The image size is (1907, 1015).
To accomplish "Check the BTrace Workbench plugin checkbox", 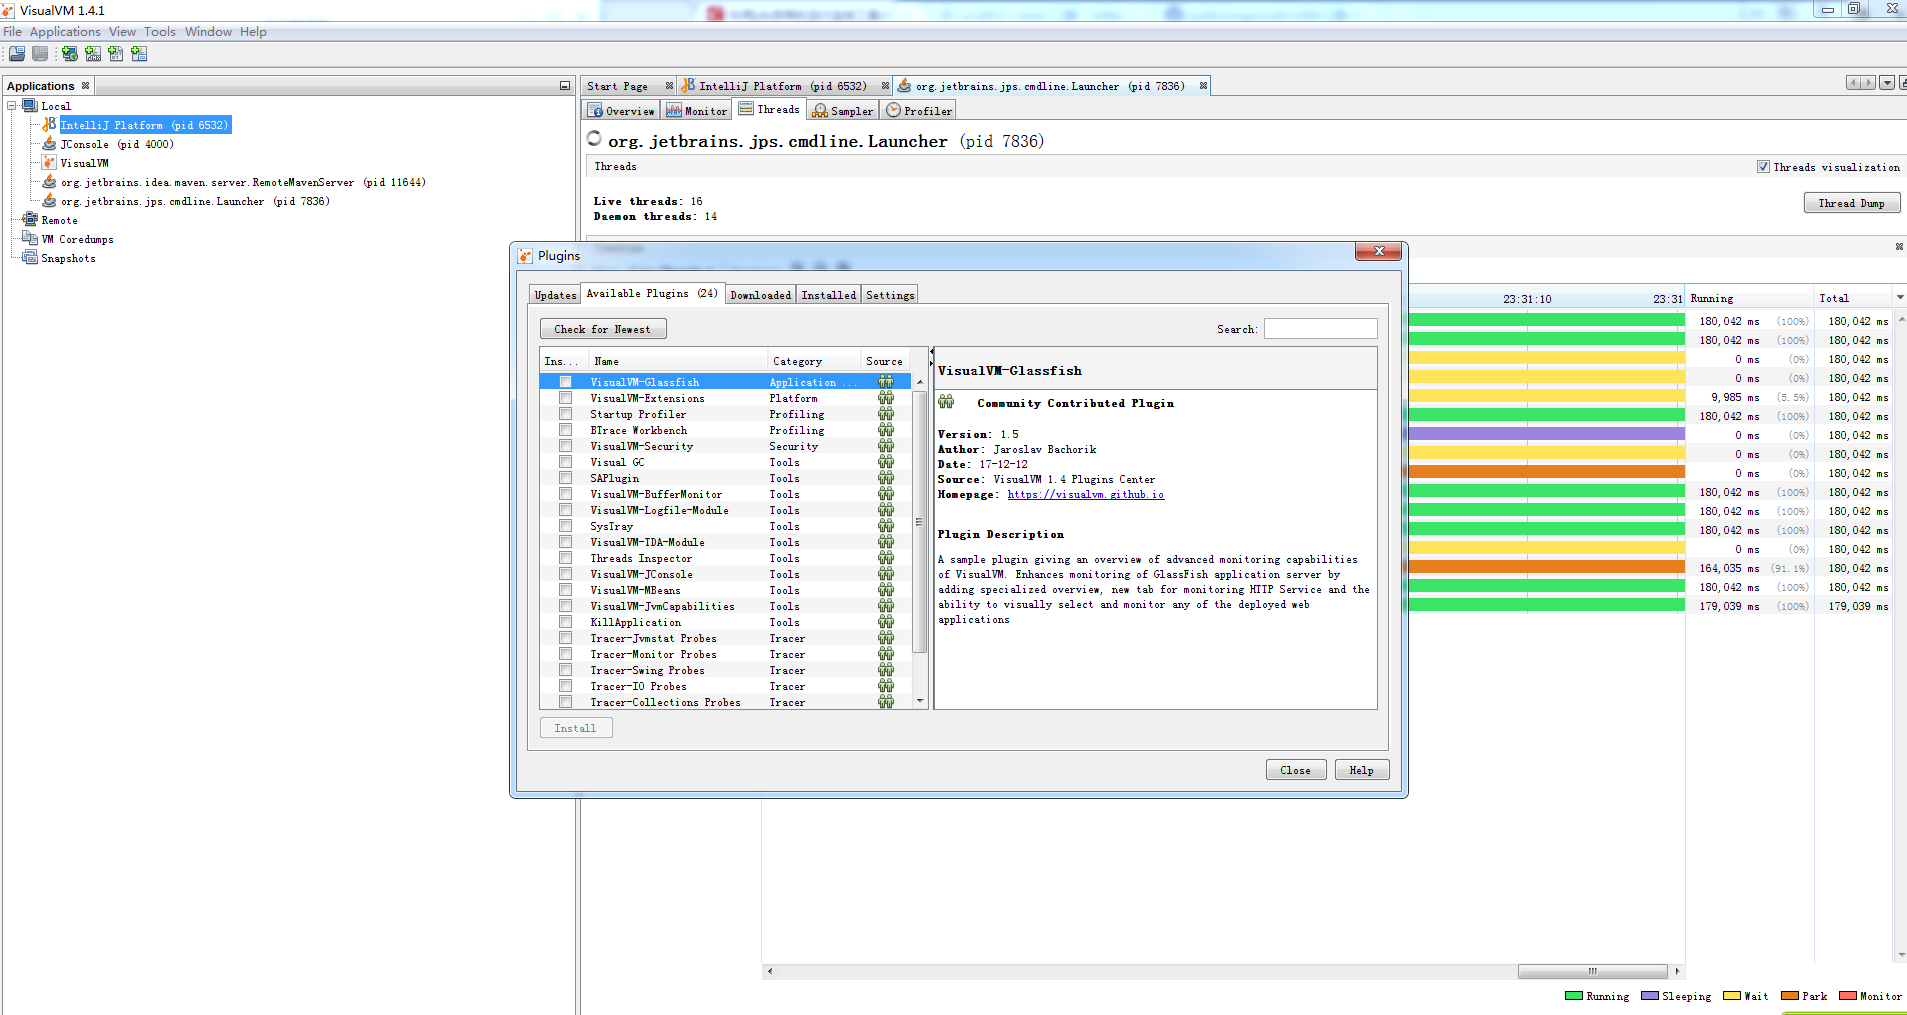I will click(566, 430).
